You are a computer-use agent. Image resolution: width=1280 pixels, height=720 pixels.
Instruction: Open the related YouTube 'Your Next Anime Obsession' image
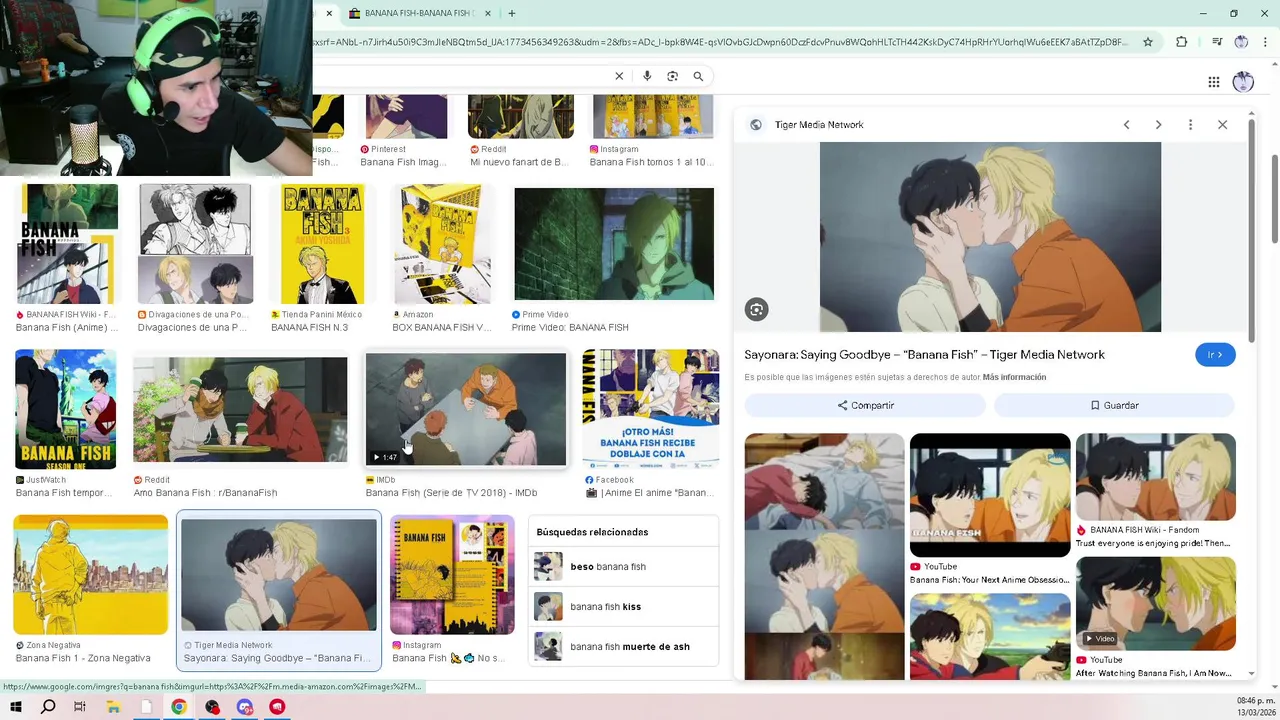click(990, 495)
